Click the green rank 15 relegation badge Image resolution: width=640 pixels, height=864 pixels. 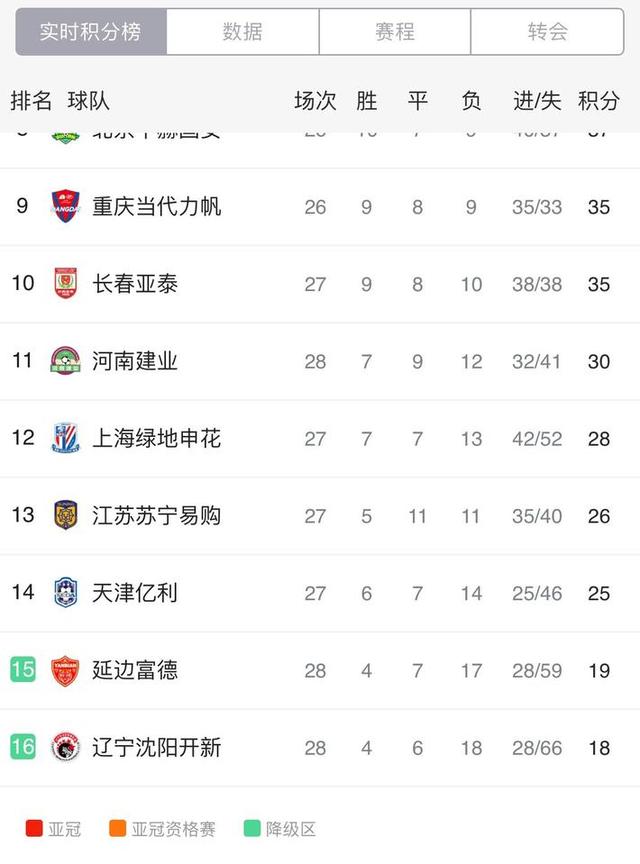coord(23,669)
